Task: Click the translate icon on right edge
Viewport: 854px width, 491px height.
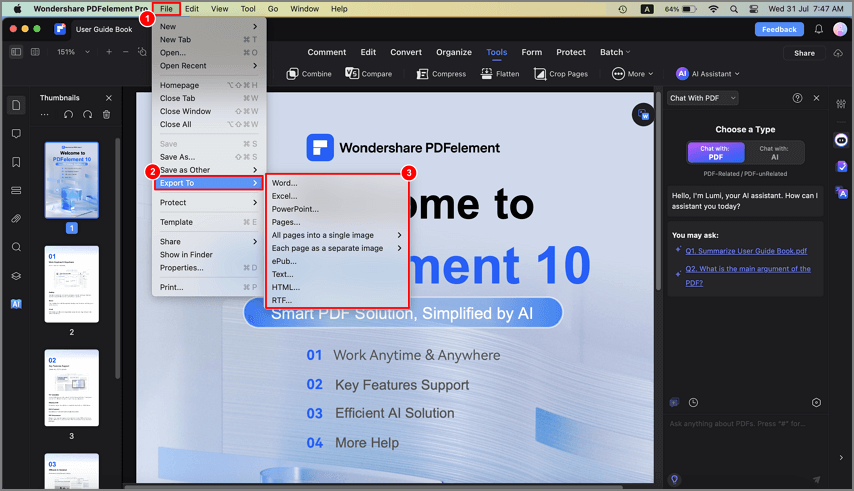Action: (x=841, y=192)
